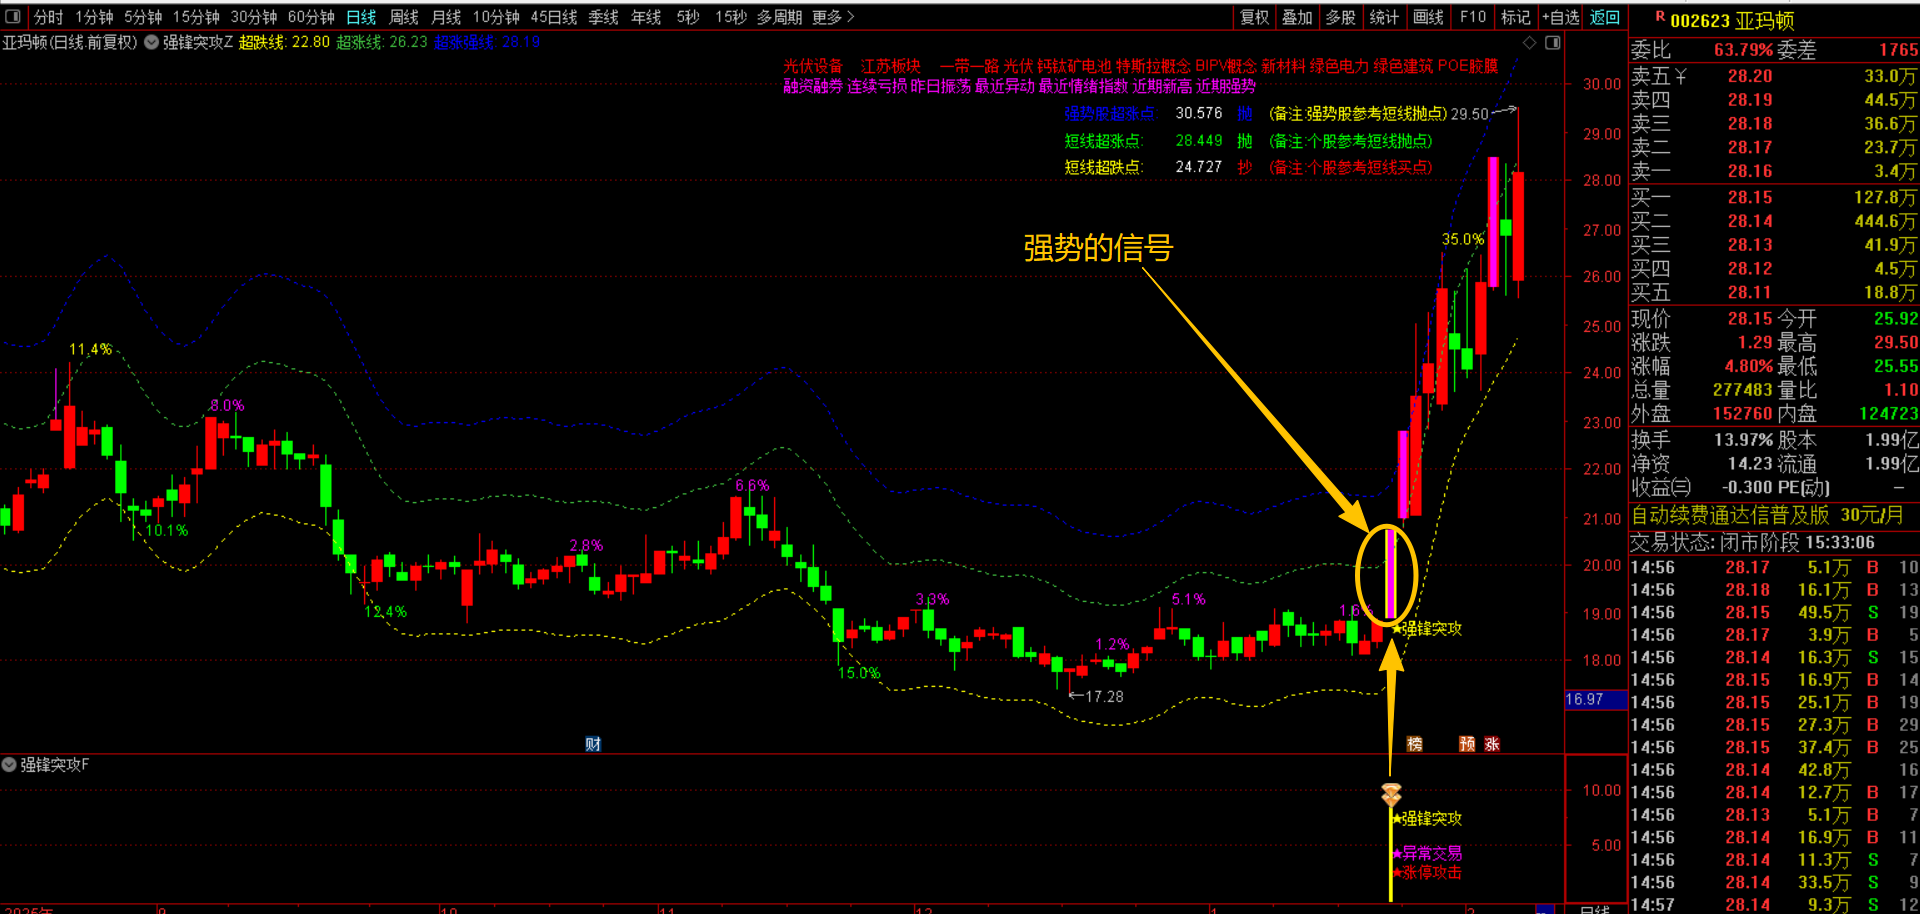Click the diamond signal icon in the sub-chart
The image size is (1920, 914).
click(1391, 795)
